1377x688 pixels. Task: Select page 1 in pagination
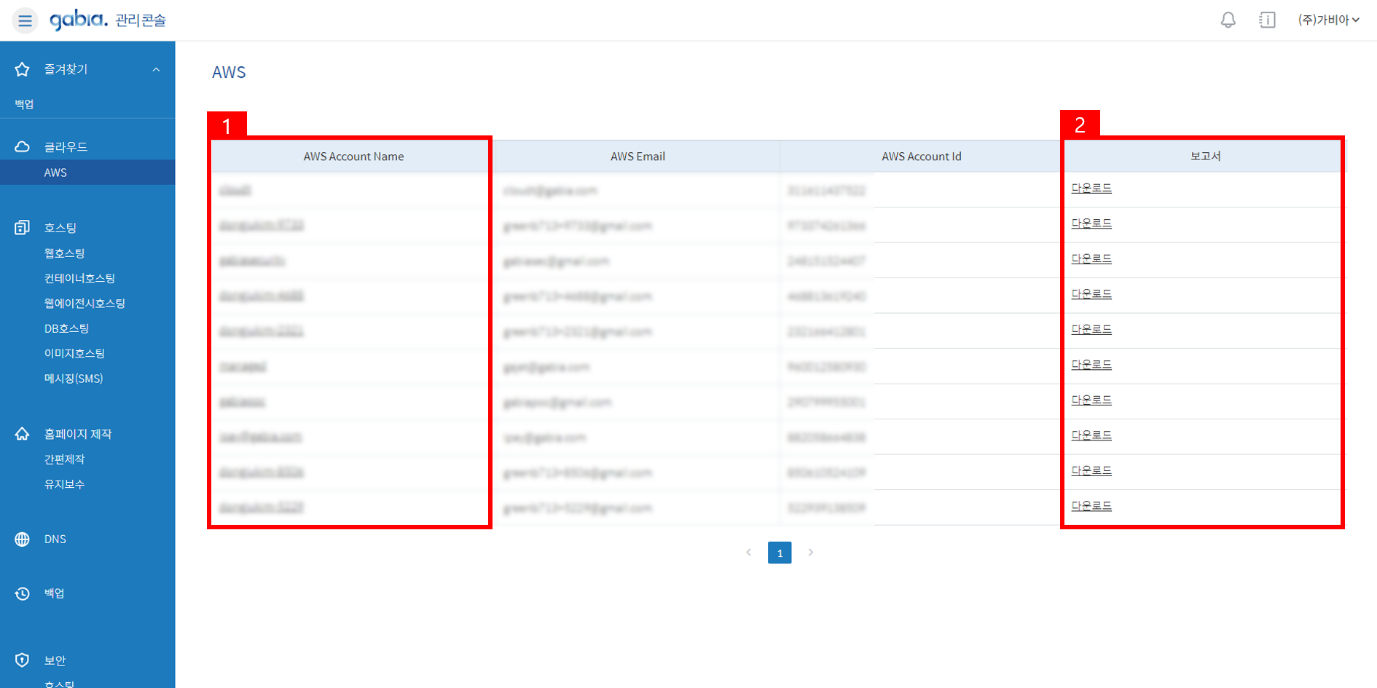(x=780, y=552)
